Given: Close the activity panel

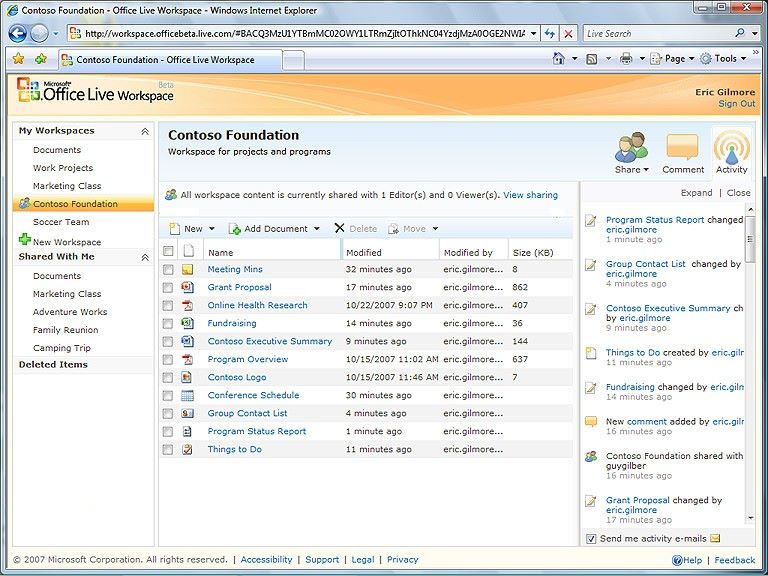Looking at the screenshot, I should (x=739, y=193).
